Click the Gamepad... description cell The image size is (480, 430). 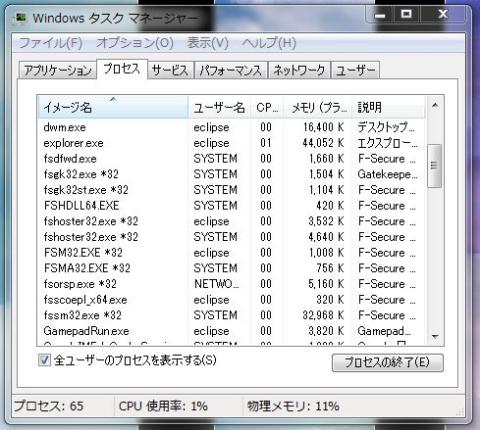pyautogui.click(x=384, y=331)
